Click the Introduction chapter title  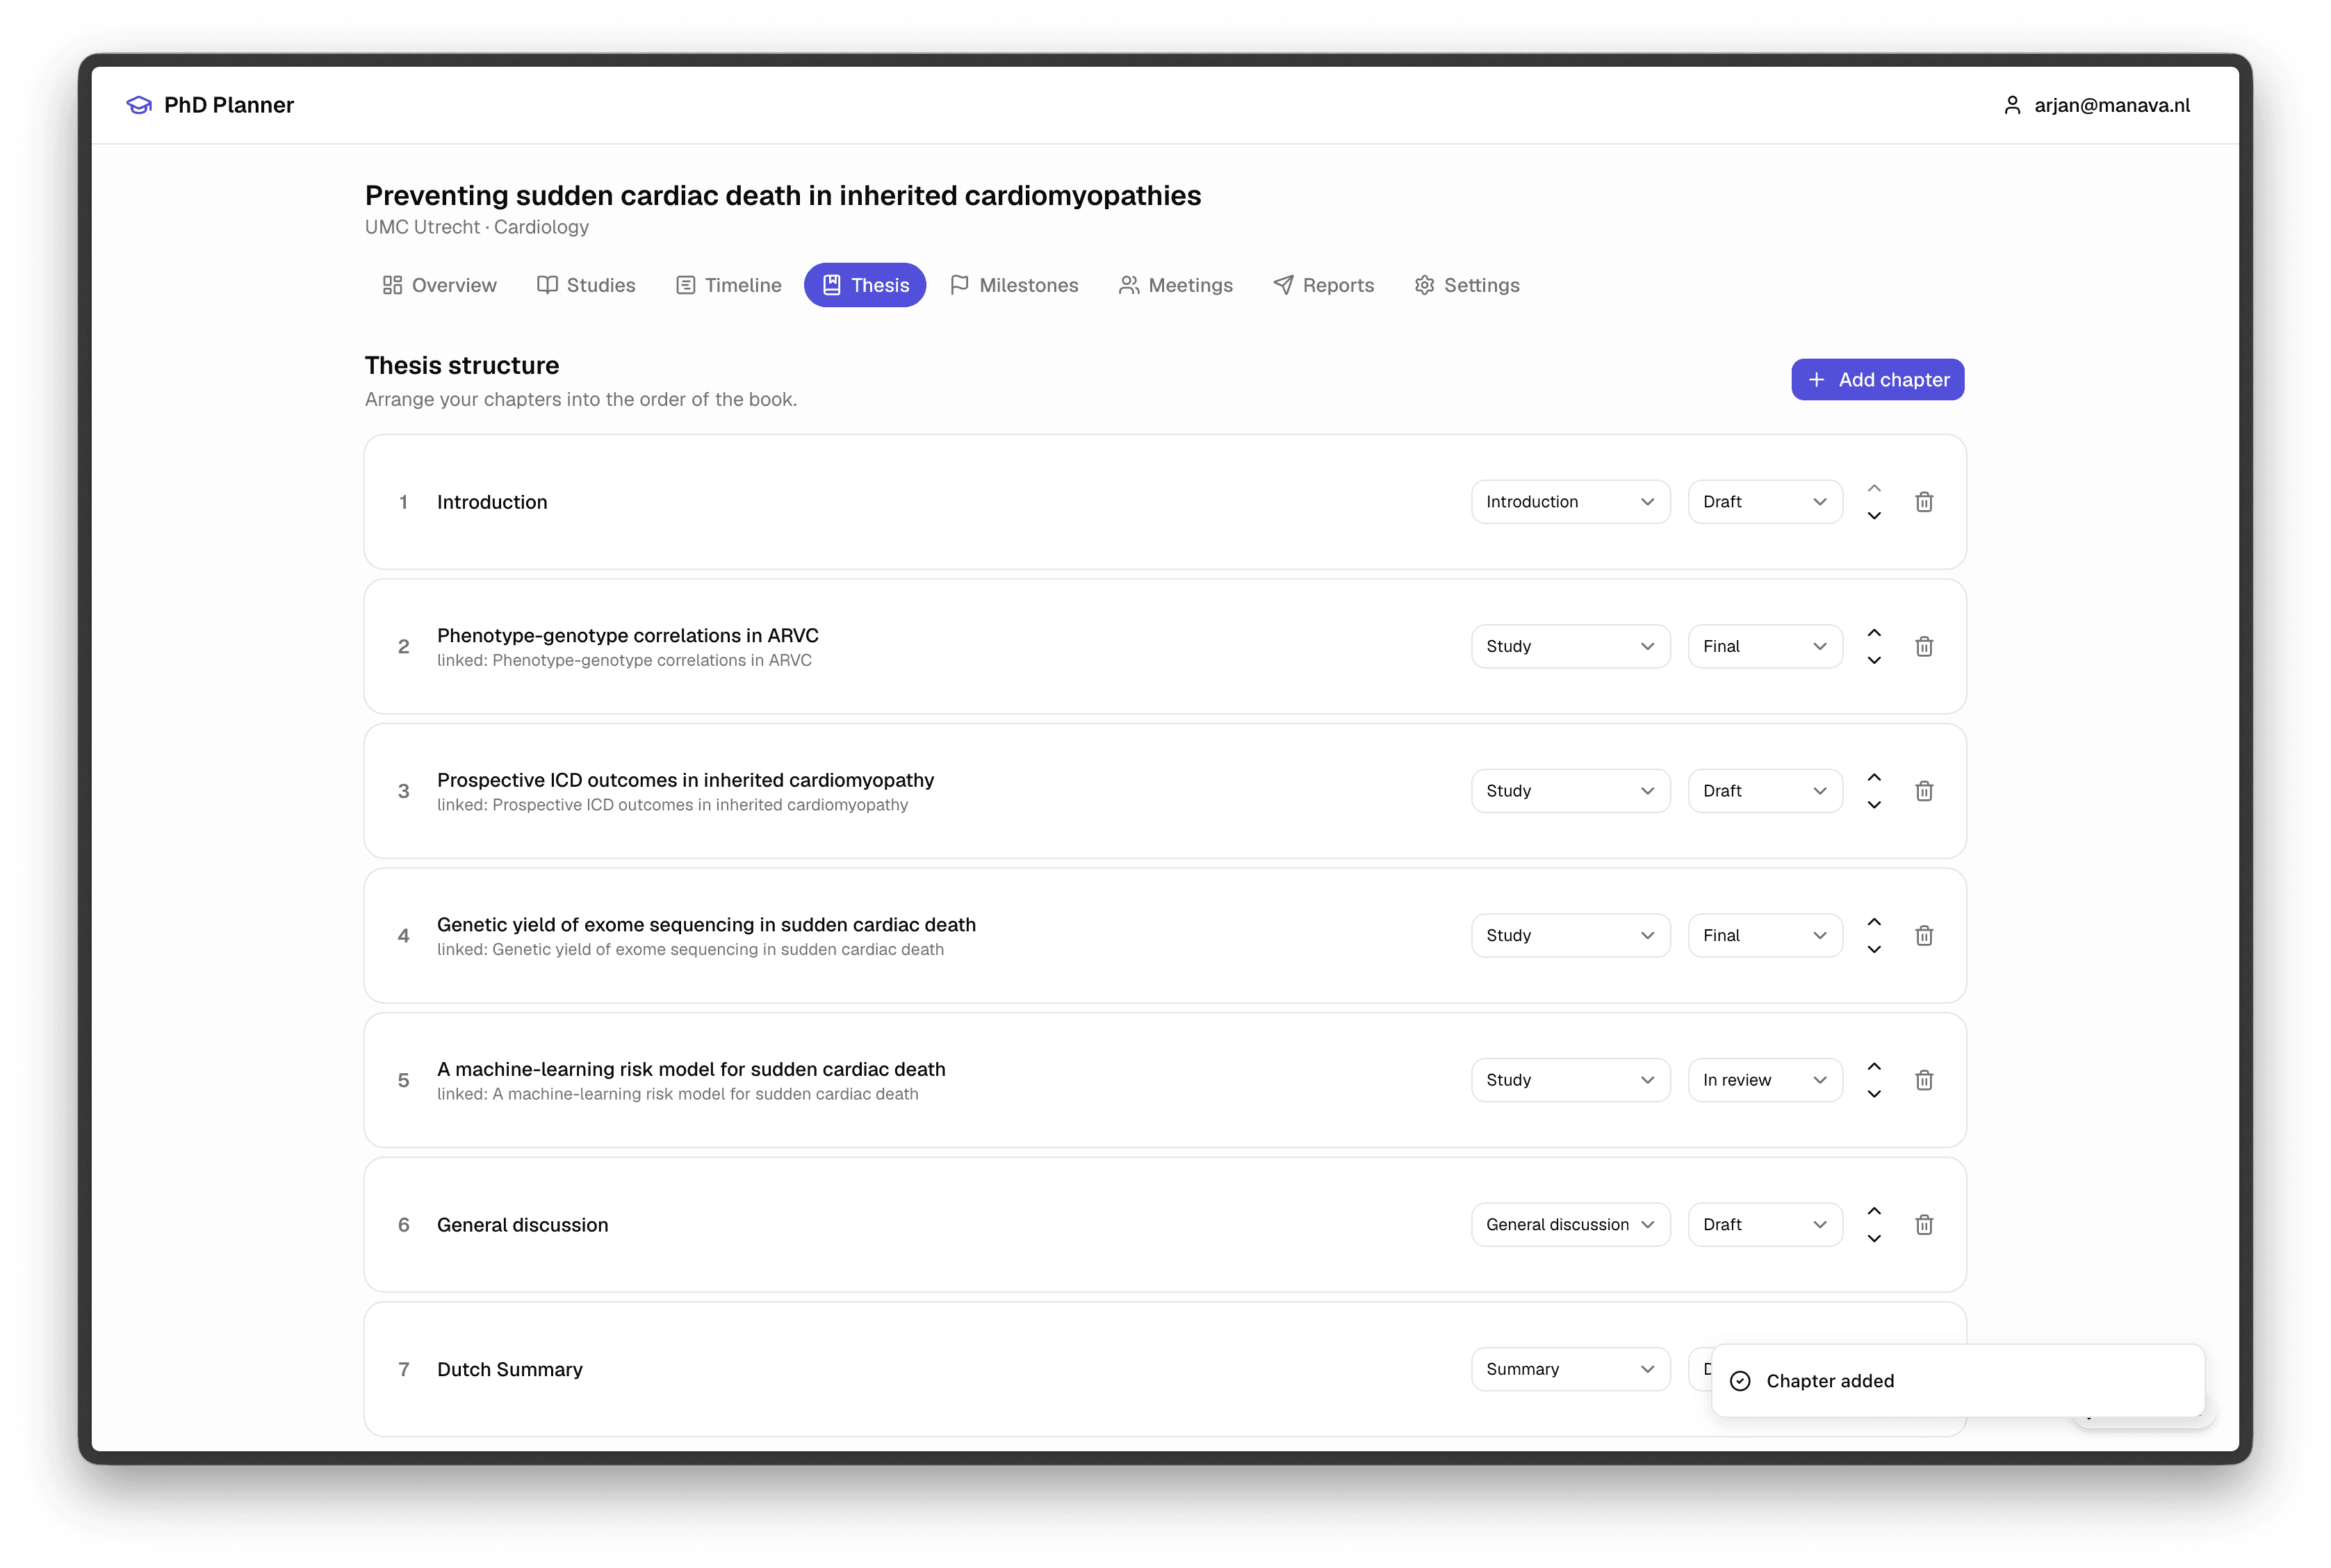tap(492, 502)
